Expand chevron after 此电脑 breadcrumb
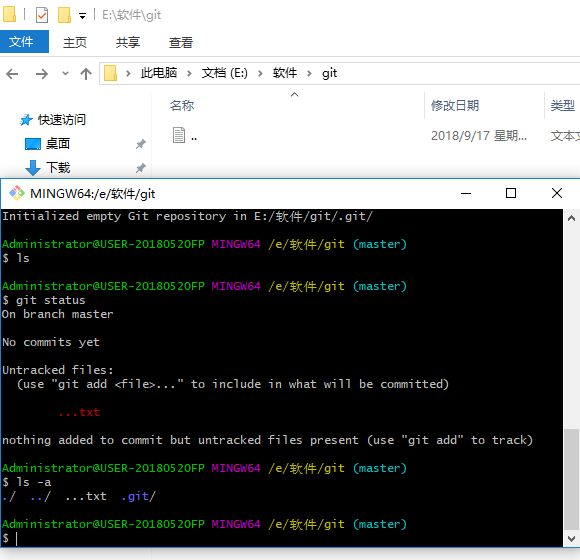Image resolution: width=580 pixels, height=560 pixels. click(x=189, y=73)
